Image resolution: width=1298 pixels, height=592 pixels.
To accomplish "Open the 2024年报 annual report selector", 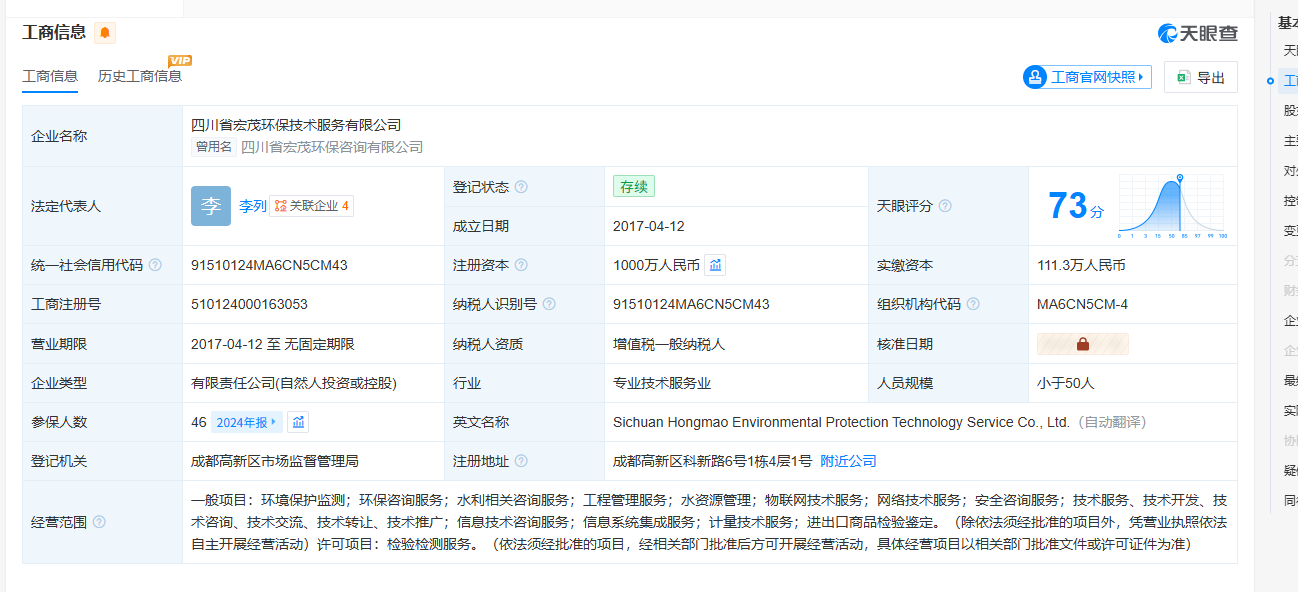I will point(246,422).
